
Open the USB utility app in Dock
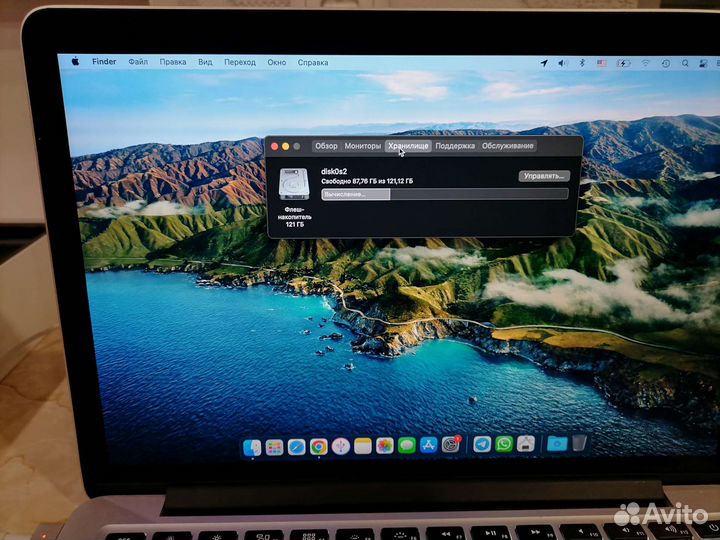pos(340,446)
